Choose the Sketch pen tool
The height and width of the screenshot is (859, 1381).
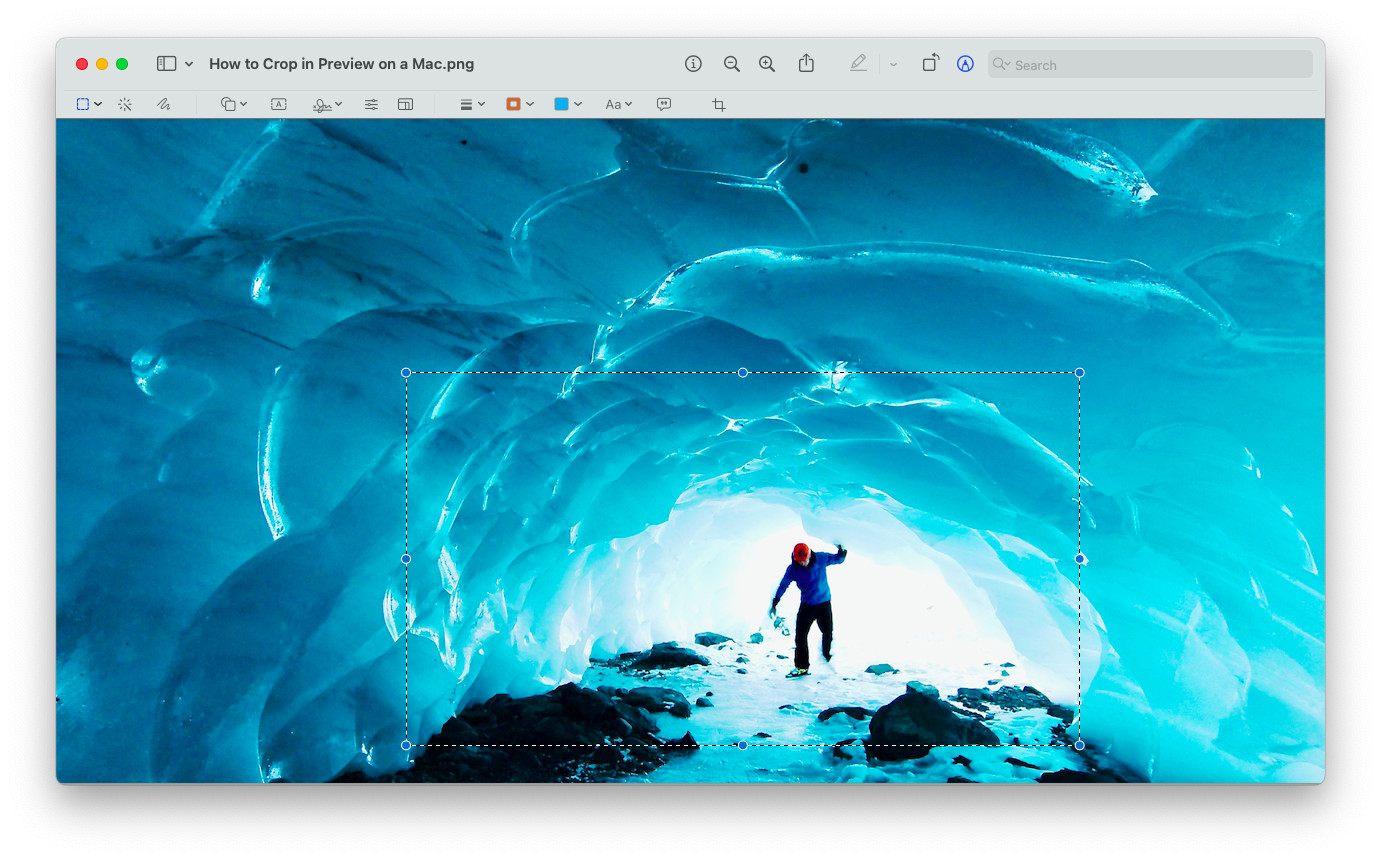[x=163, y=104]
